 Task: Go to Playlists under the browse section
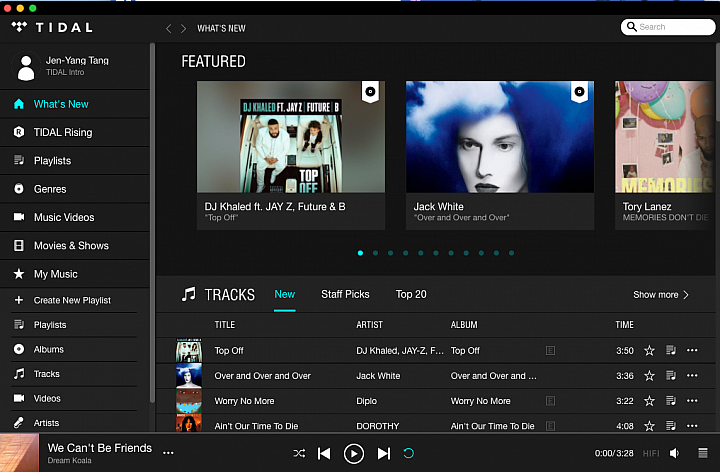pyautogui.click(x=74, y=161)
